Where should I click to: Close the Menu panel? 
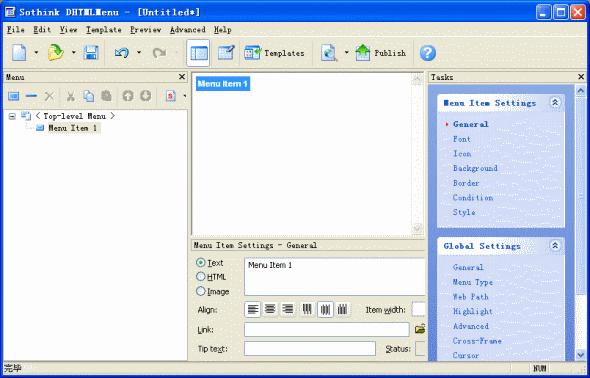[x=182, y=77]
